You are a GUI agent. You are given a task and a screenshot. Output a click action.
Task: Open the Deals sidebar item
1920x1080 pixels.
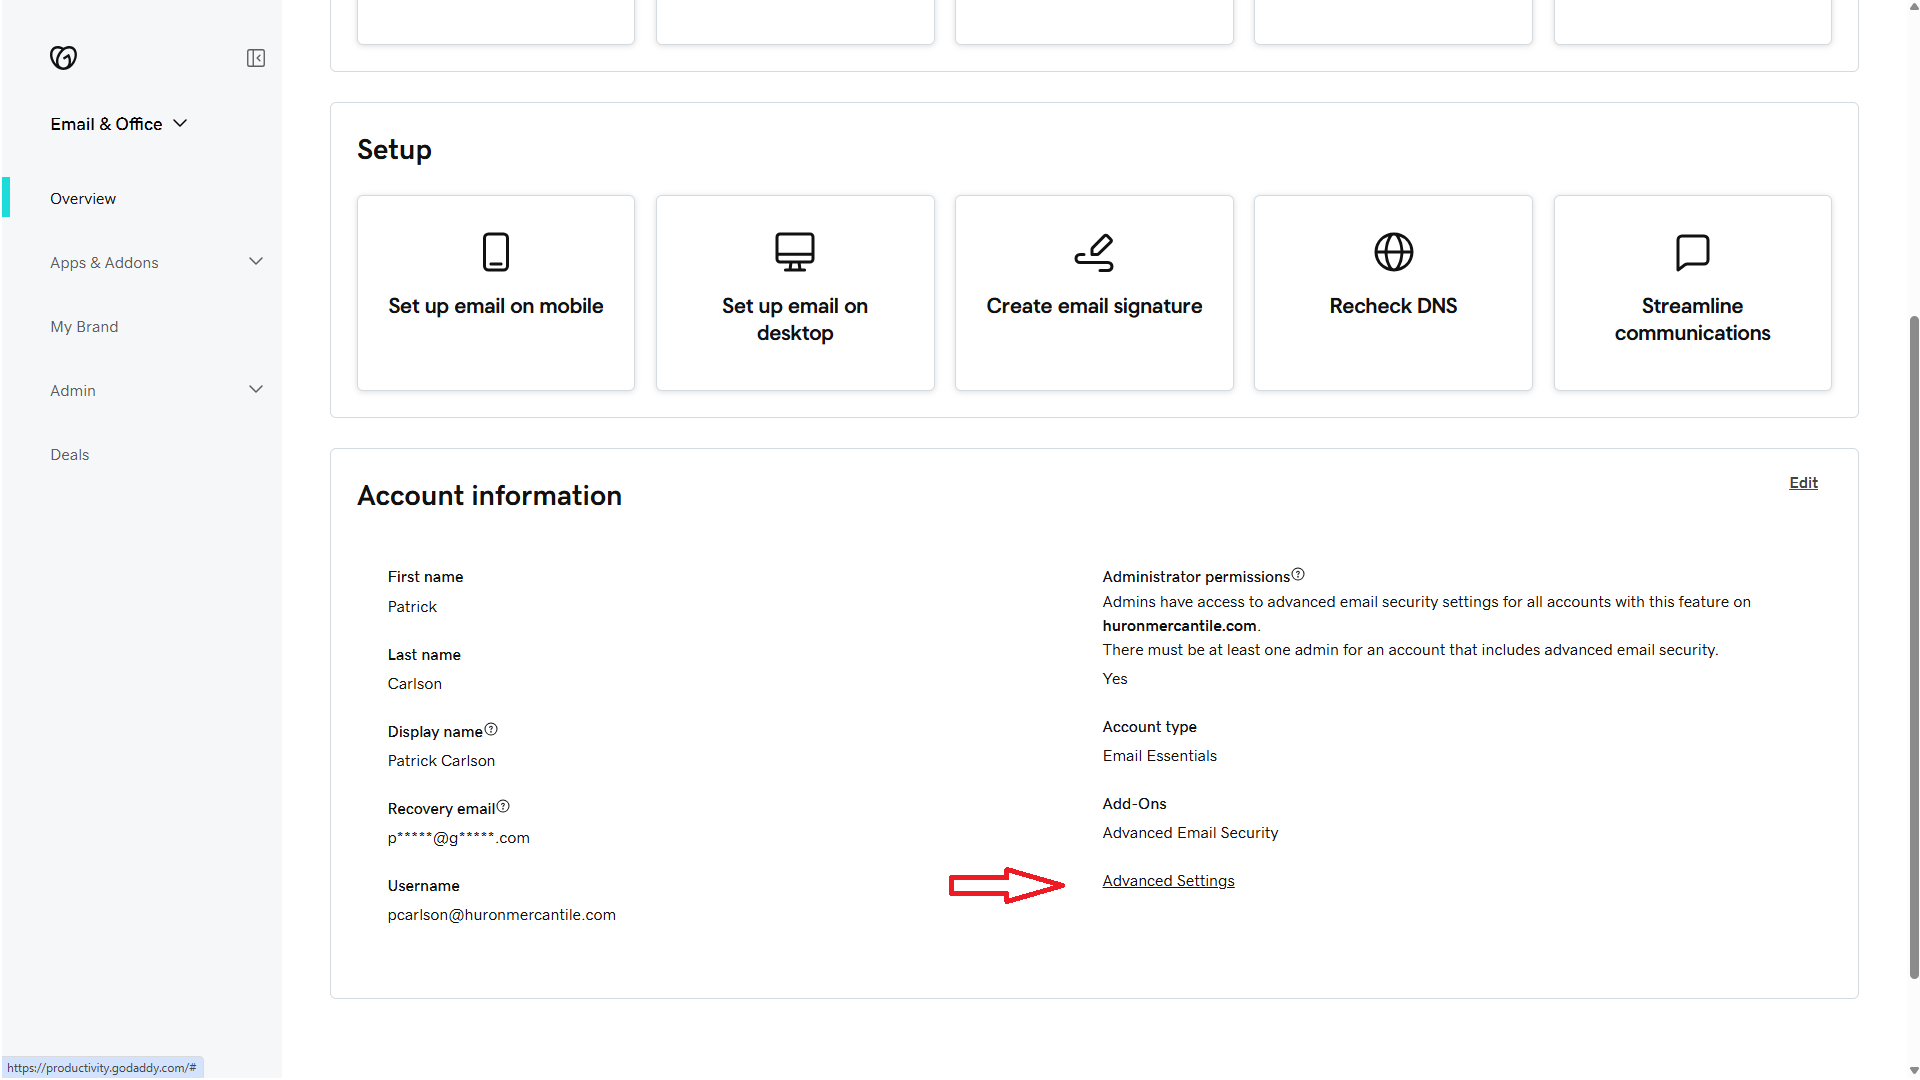pyautogui.click(x=70, y=455)
